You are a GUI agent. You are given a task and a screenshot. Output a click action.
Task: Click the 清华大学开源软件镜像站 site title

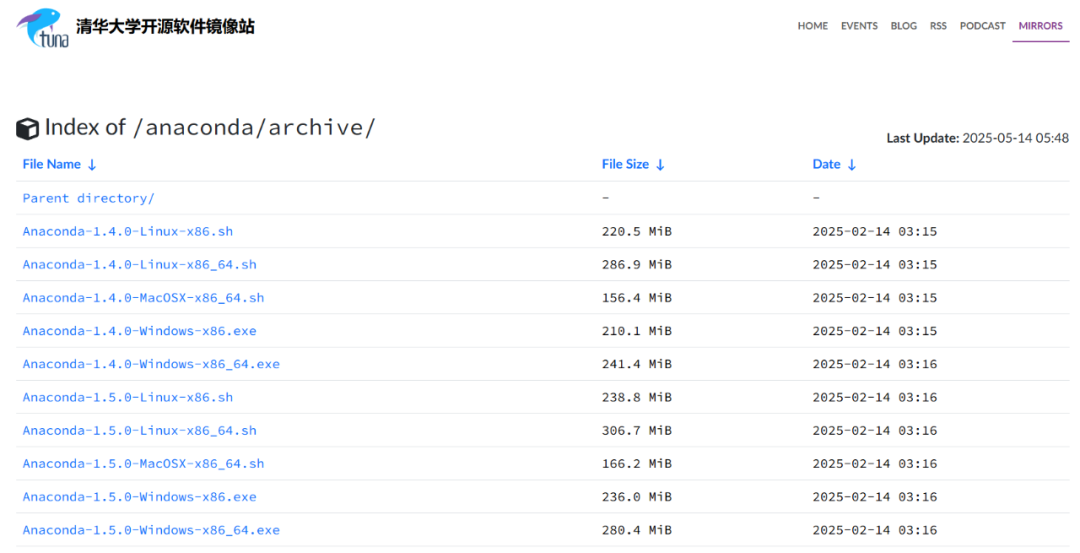click(x=165, y=26)
